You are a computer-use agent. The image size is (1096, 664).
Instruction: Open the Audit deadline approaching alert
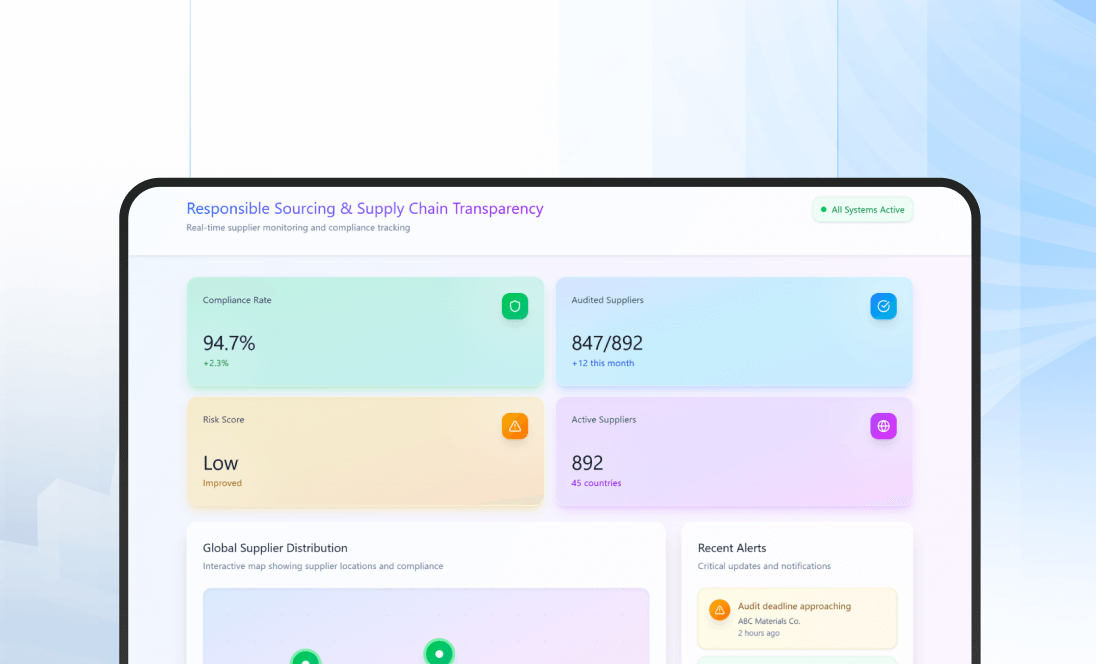pyautogui.click(x=797, y=618)
